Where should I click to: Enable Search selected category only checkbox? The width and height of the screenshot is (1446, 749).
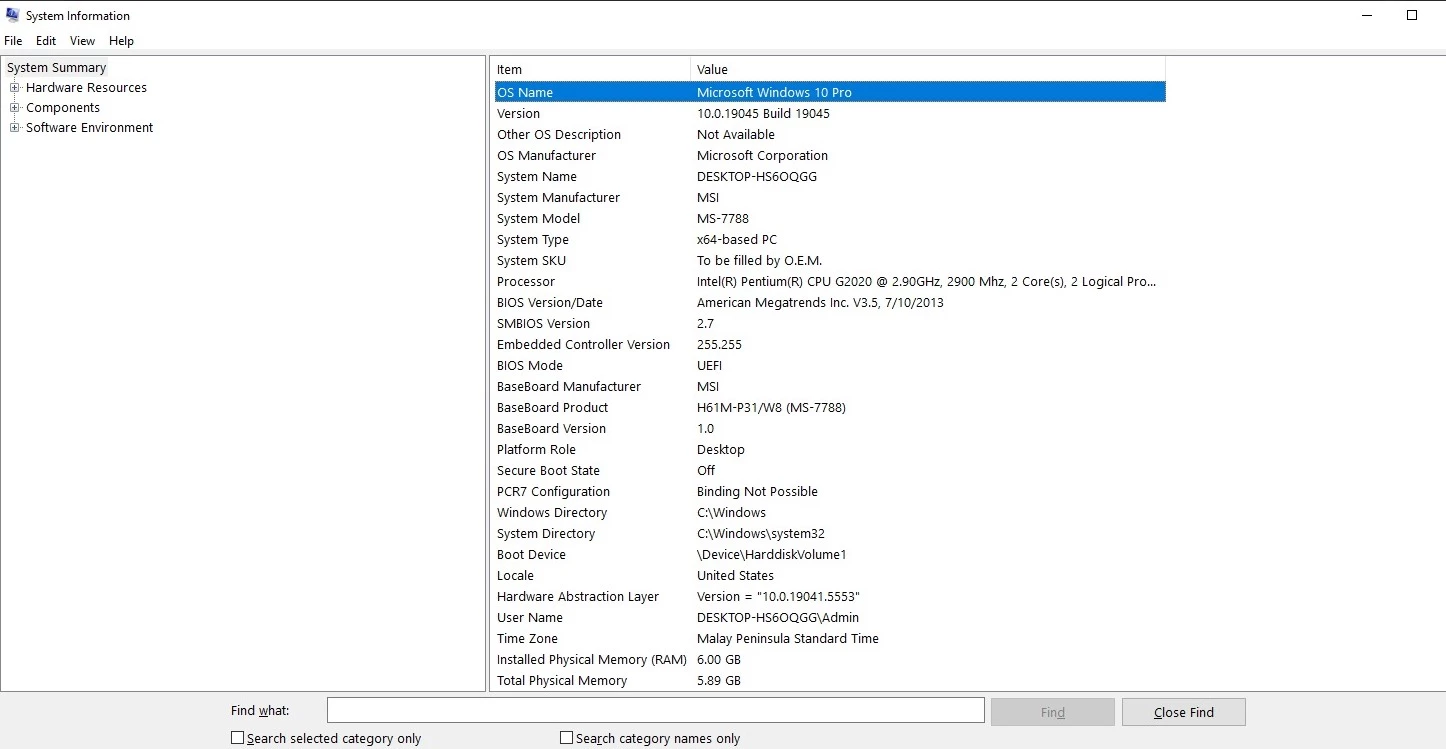[237, 738]
